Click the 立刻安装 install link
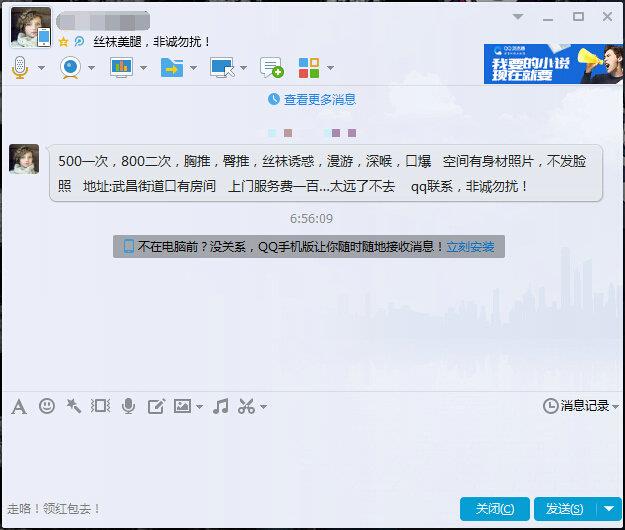Viewport: 625px width, 530px height. click(x=470, y=247)
